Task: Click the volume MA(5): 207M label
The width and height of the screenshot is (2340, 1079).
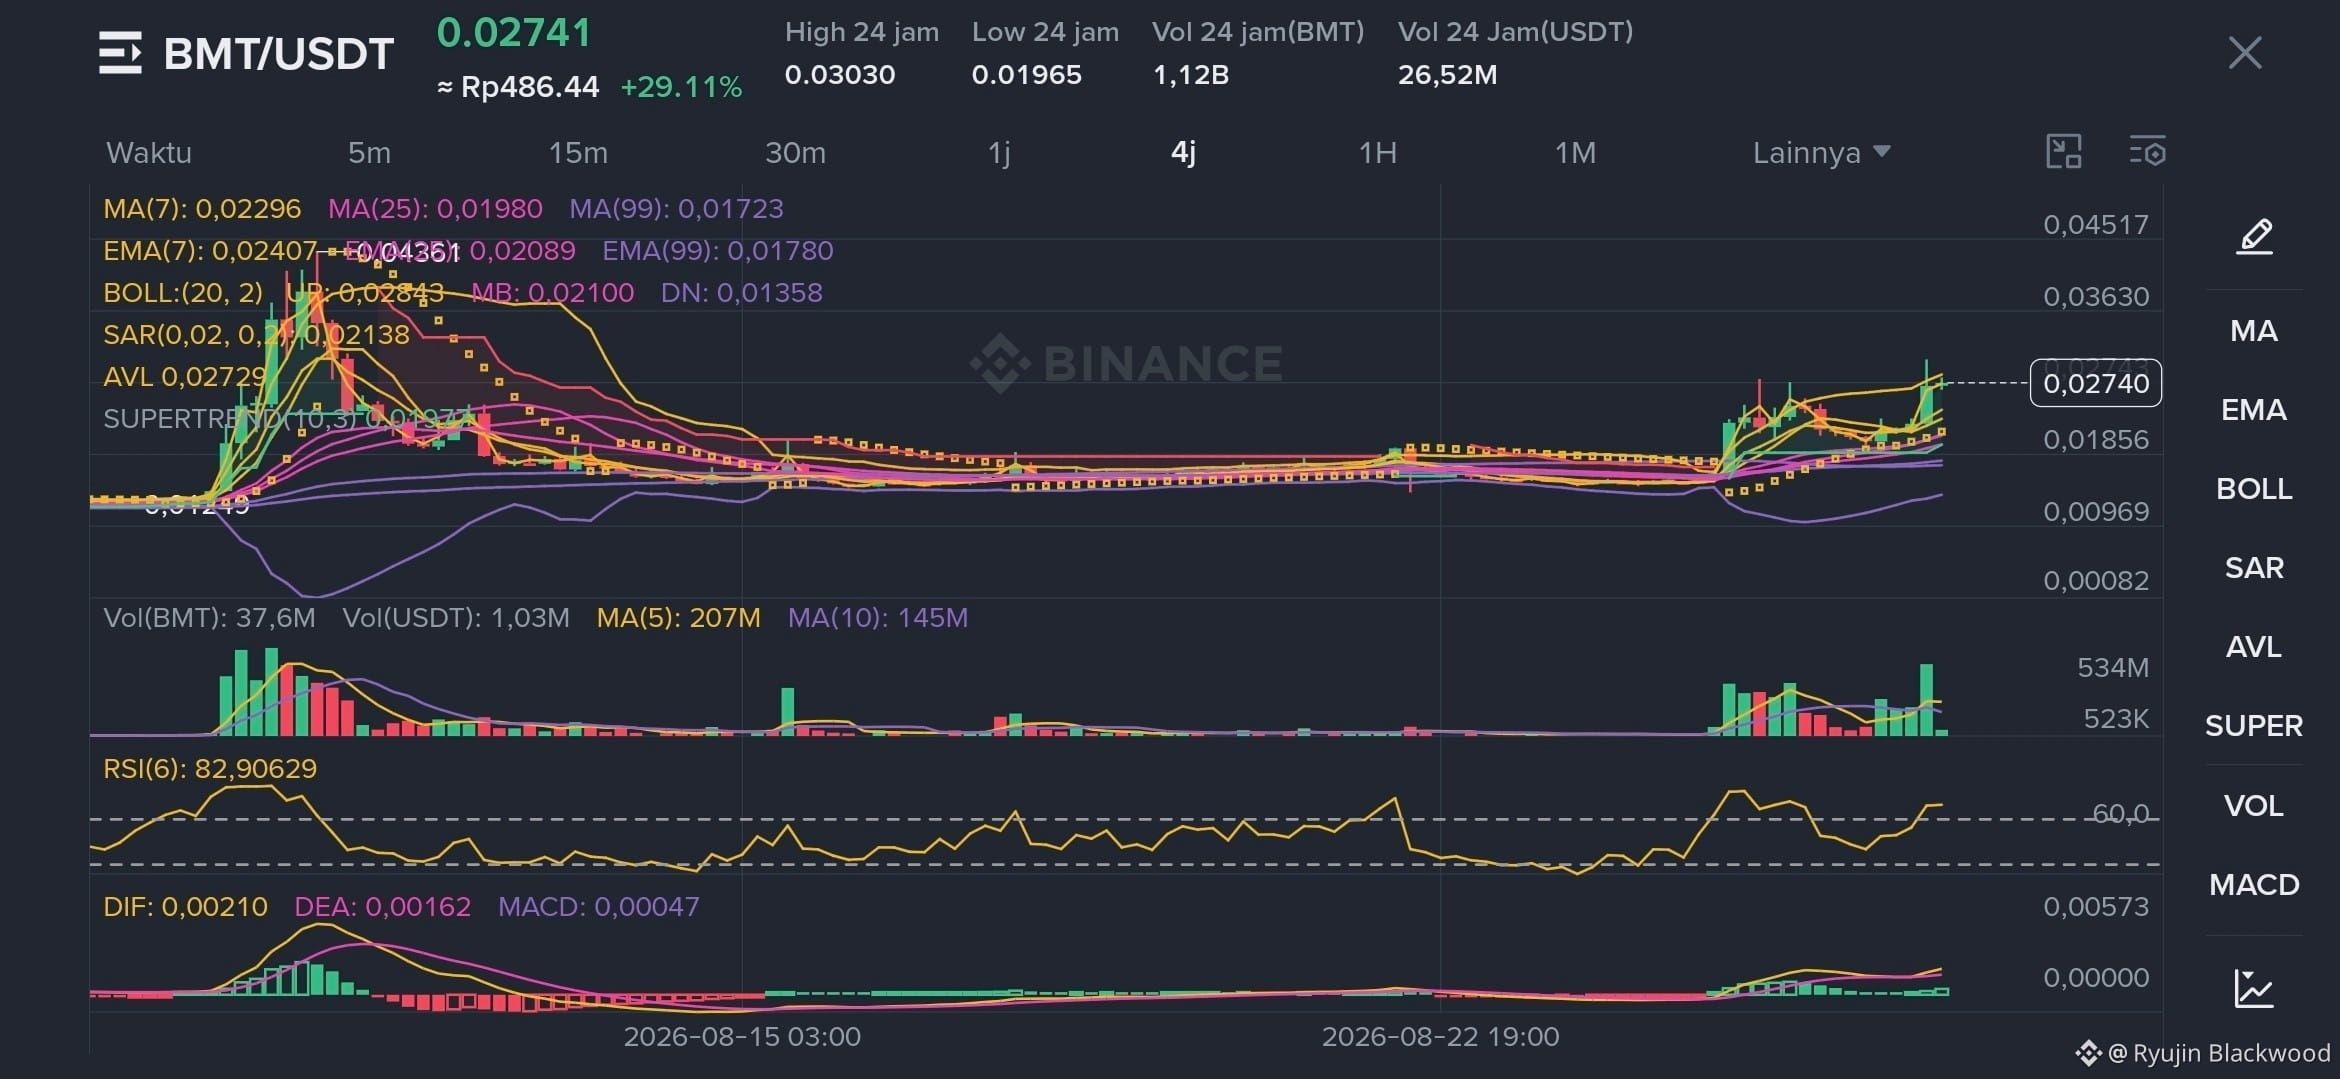Action: [x=678, y=618]
